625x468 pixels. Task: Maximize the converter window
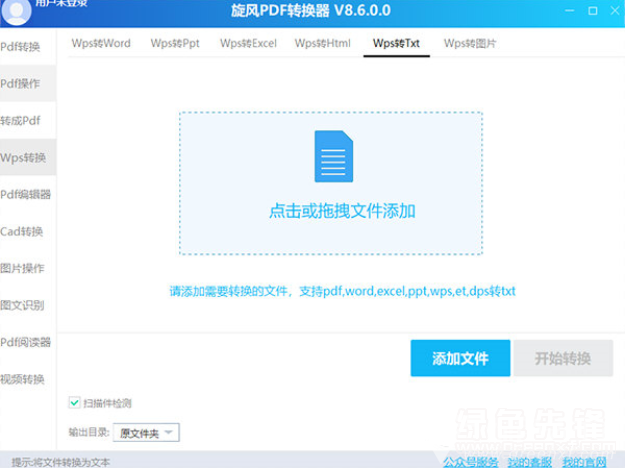pyautogui.click(x=593, y=11)
